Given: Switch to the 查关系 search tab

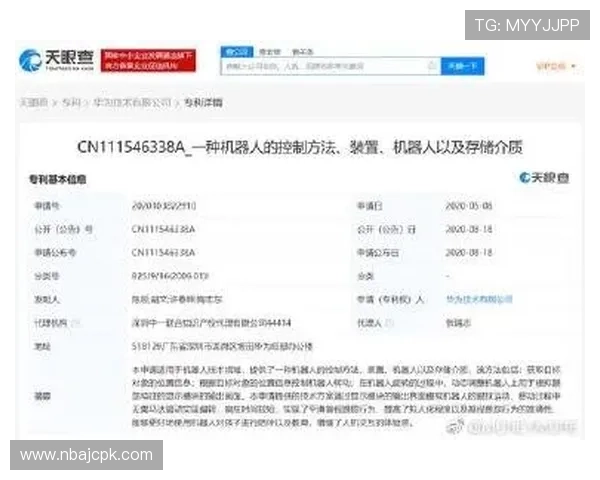Looking at the screenshot, I should pos(302,52).
